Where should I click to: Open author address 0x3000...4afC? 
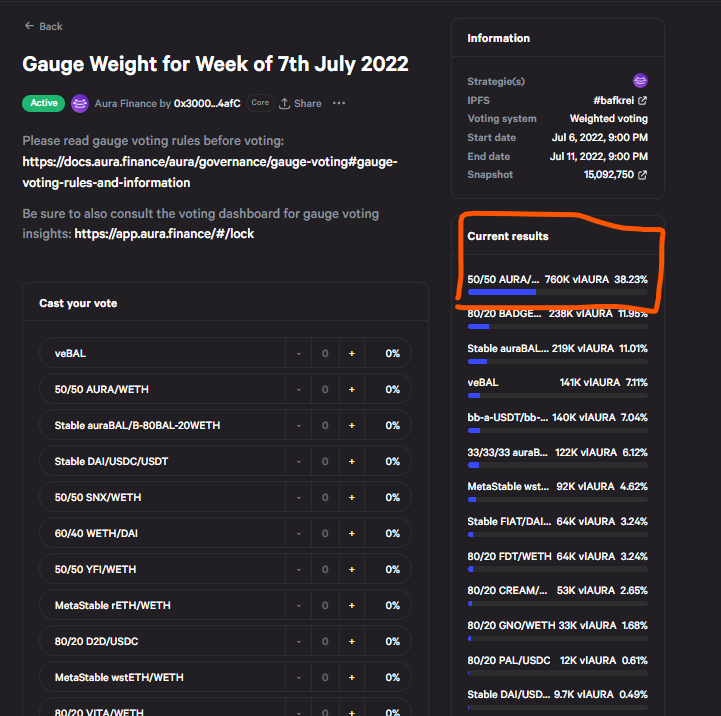tap(207, 103)
